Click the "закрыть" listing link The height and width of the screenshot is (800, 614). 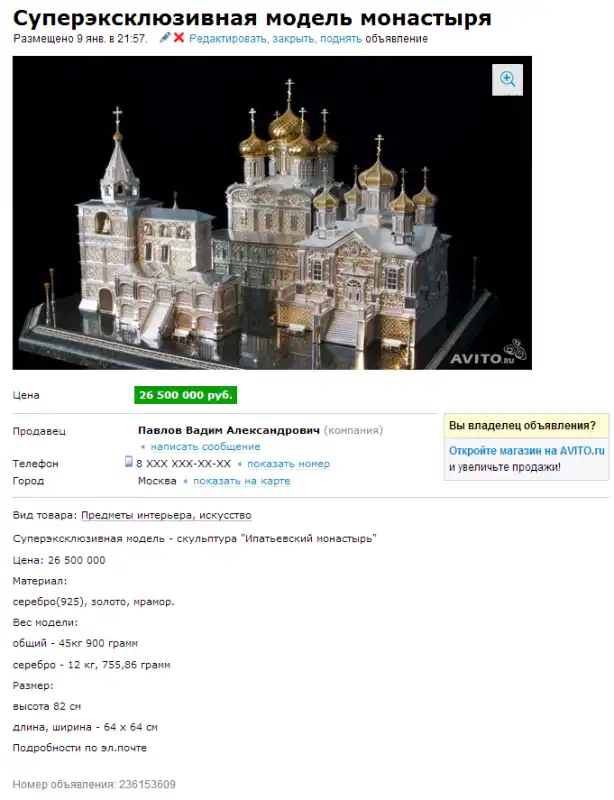tap(293, 39)
